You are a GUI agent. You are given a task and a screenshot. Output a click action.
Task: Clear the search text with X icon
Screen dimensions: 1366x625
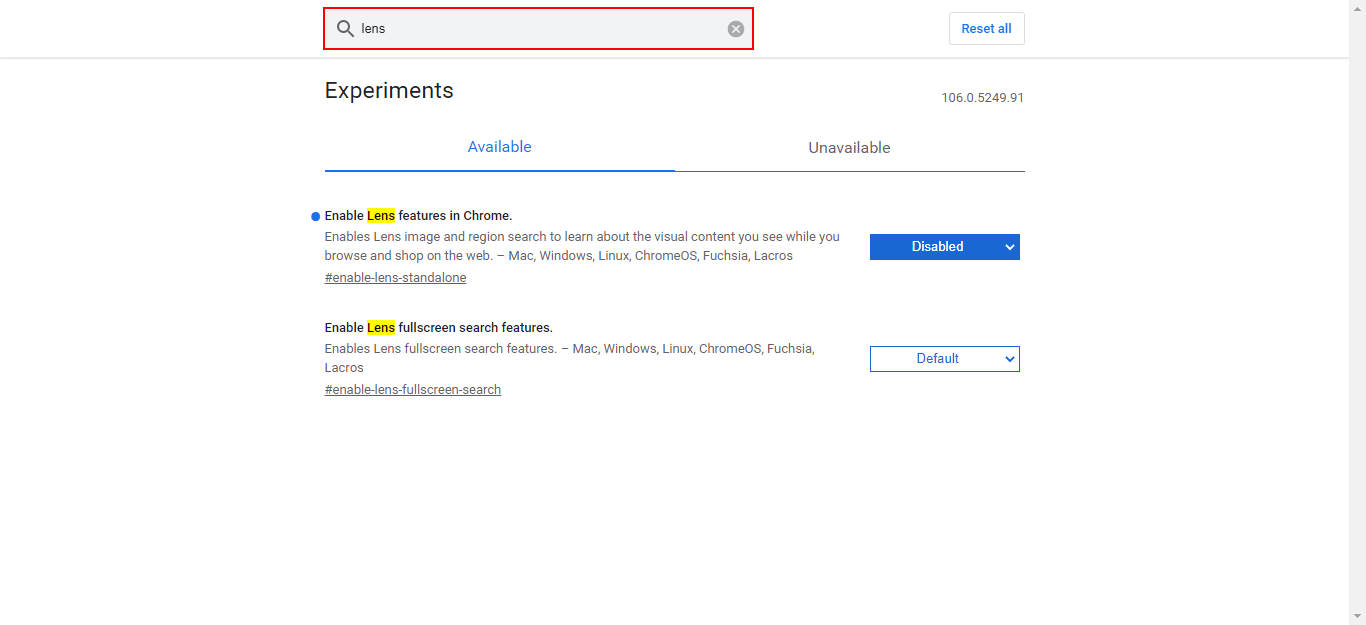coord(736,29)
